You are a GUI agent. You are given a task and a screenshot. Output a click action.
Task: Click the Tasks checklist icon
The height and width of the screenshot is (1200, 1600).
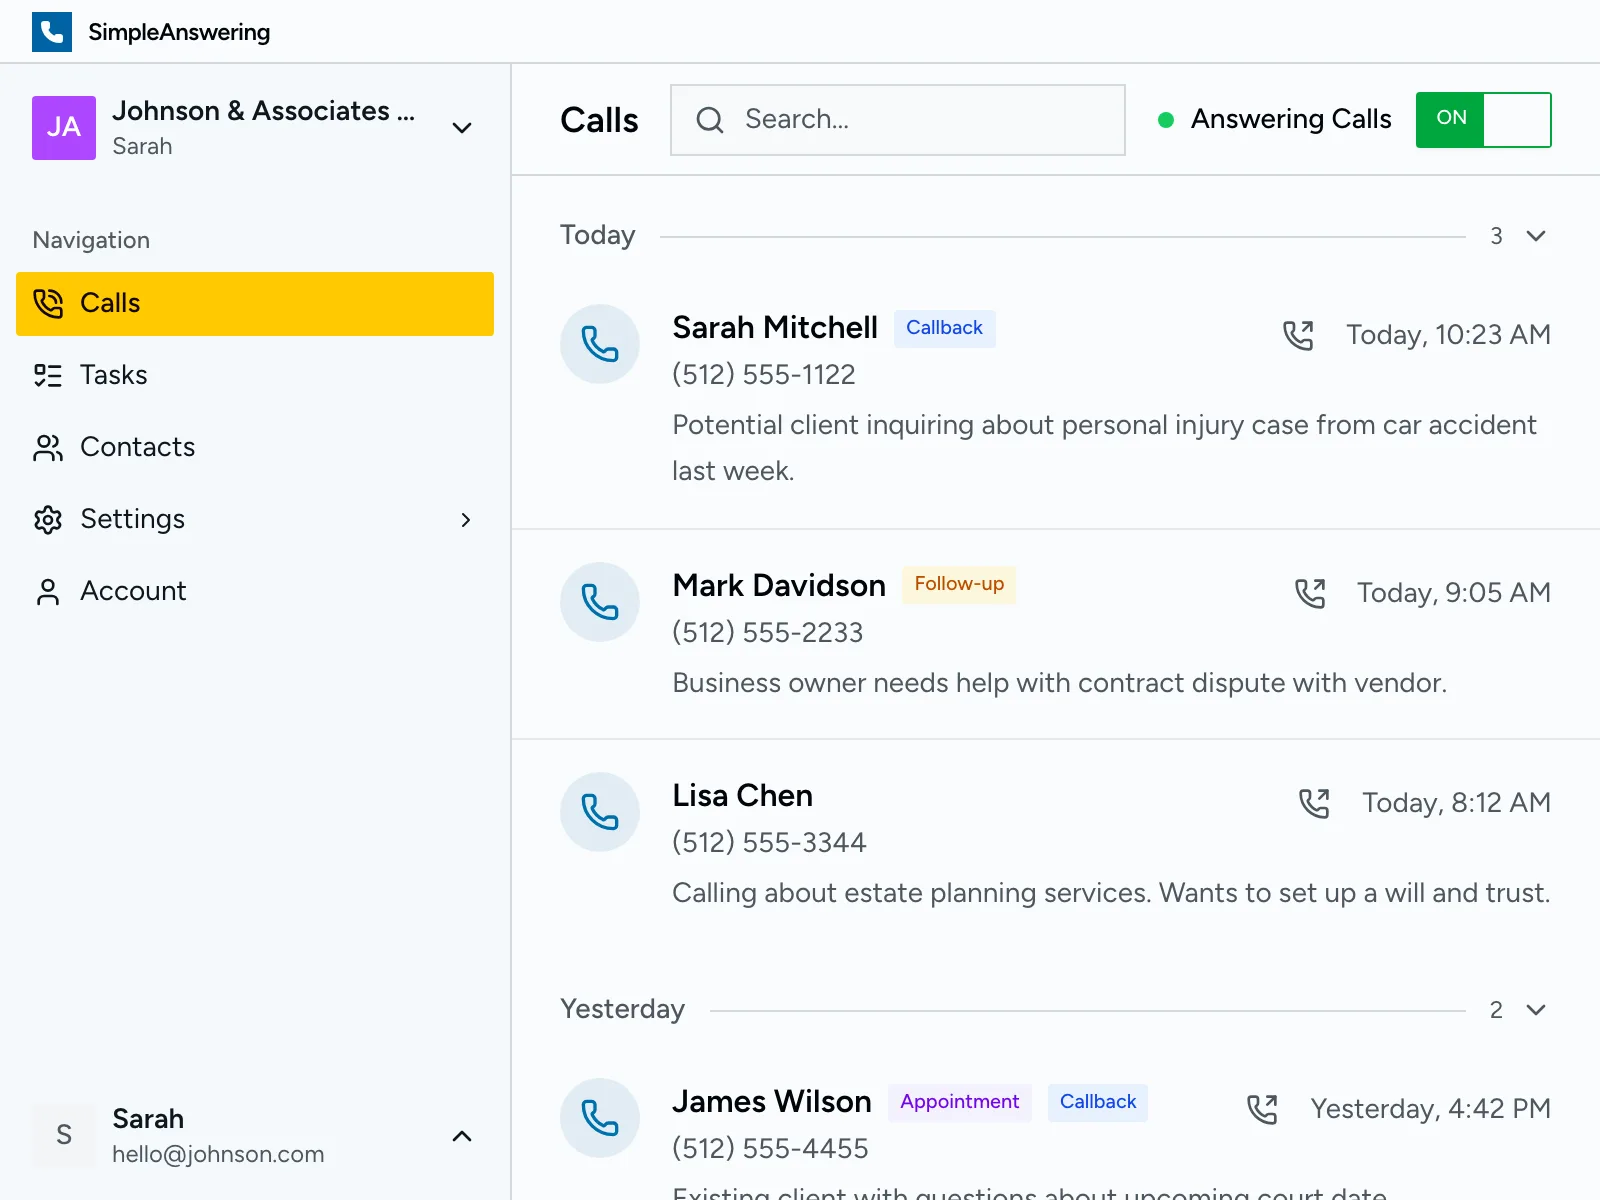tap(47, 375)
